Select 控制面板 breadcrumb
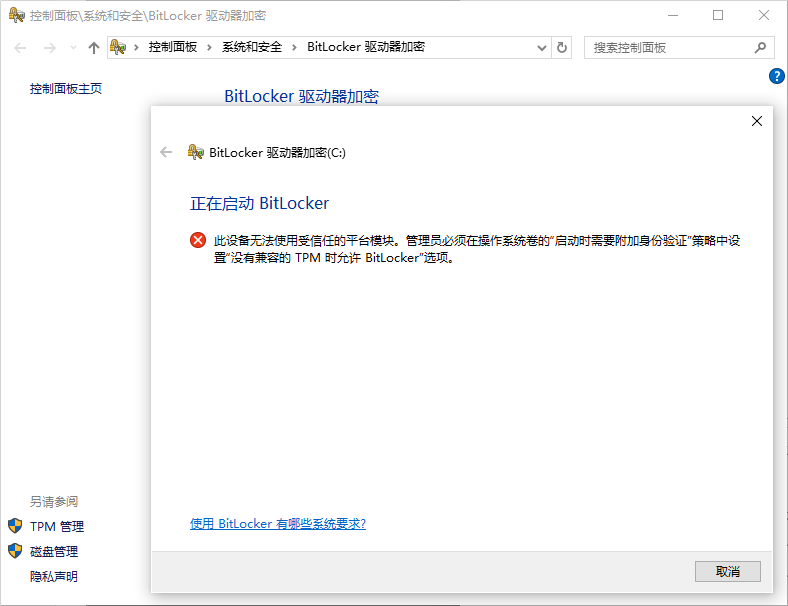 click(x=173, y=47)
